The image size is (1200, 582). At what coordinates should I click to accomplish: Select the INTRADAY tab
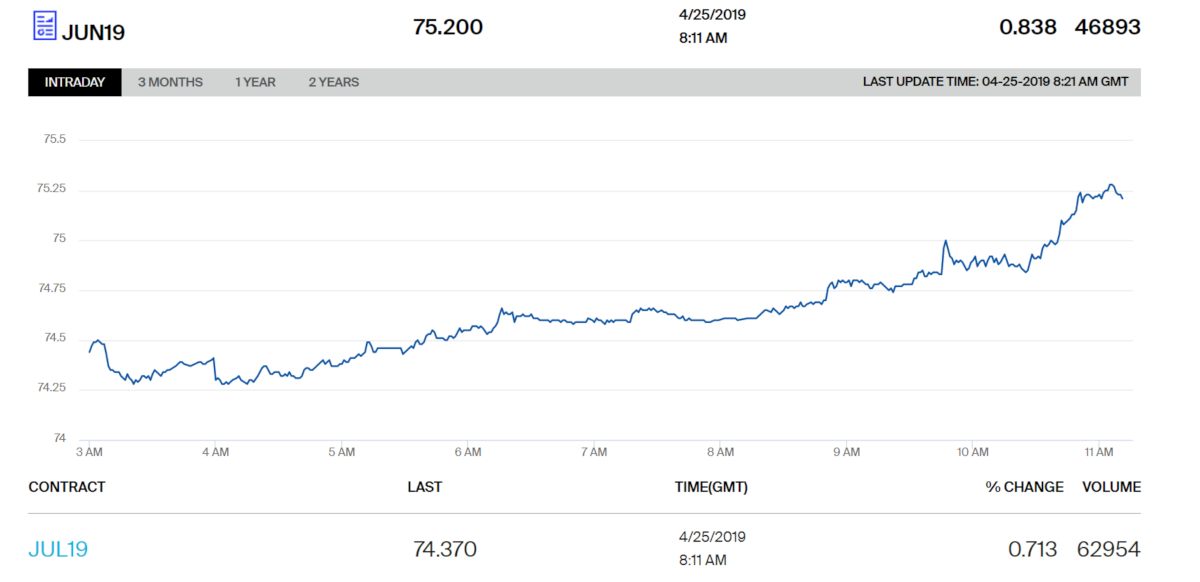click(75, 82)
